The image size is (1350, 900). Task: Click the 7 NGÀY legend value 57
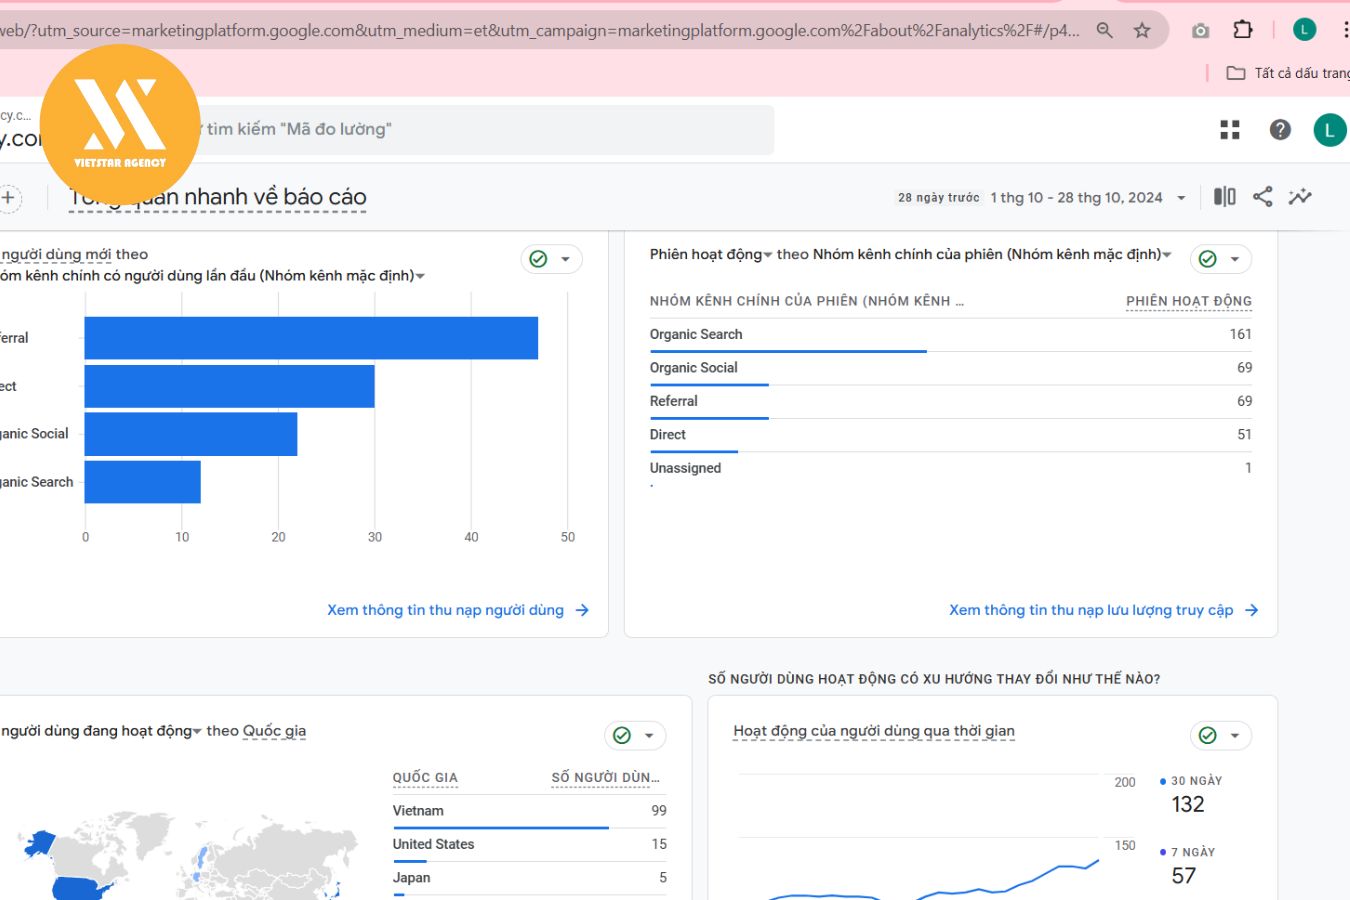pyautogui.click(x=1183, y=876)
